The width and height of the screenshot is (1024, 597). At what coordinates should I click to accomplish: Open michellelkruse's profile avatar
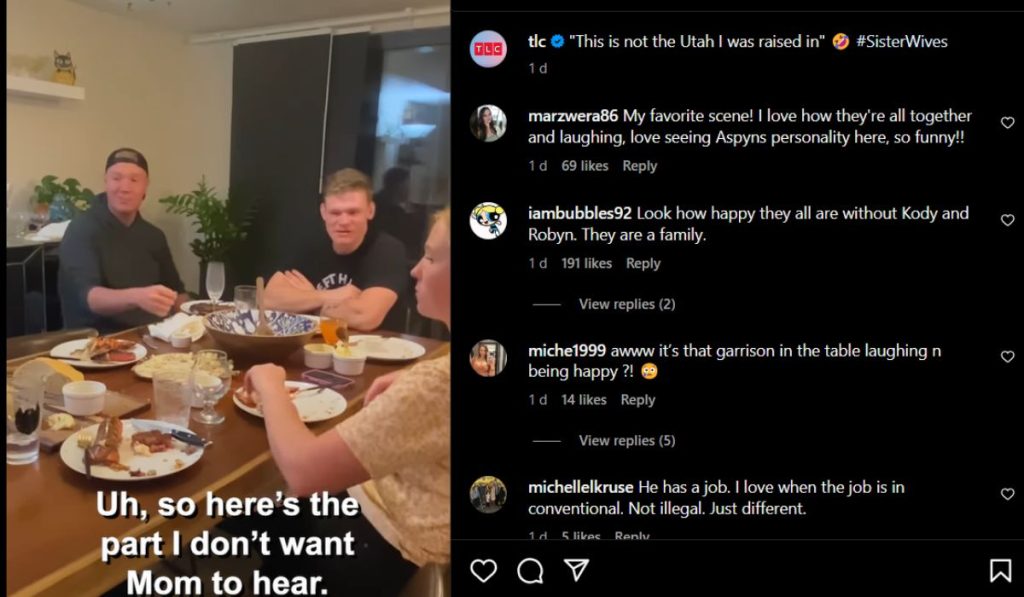tap(488, 494)
